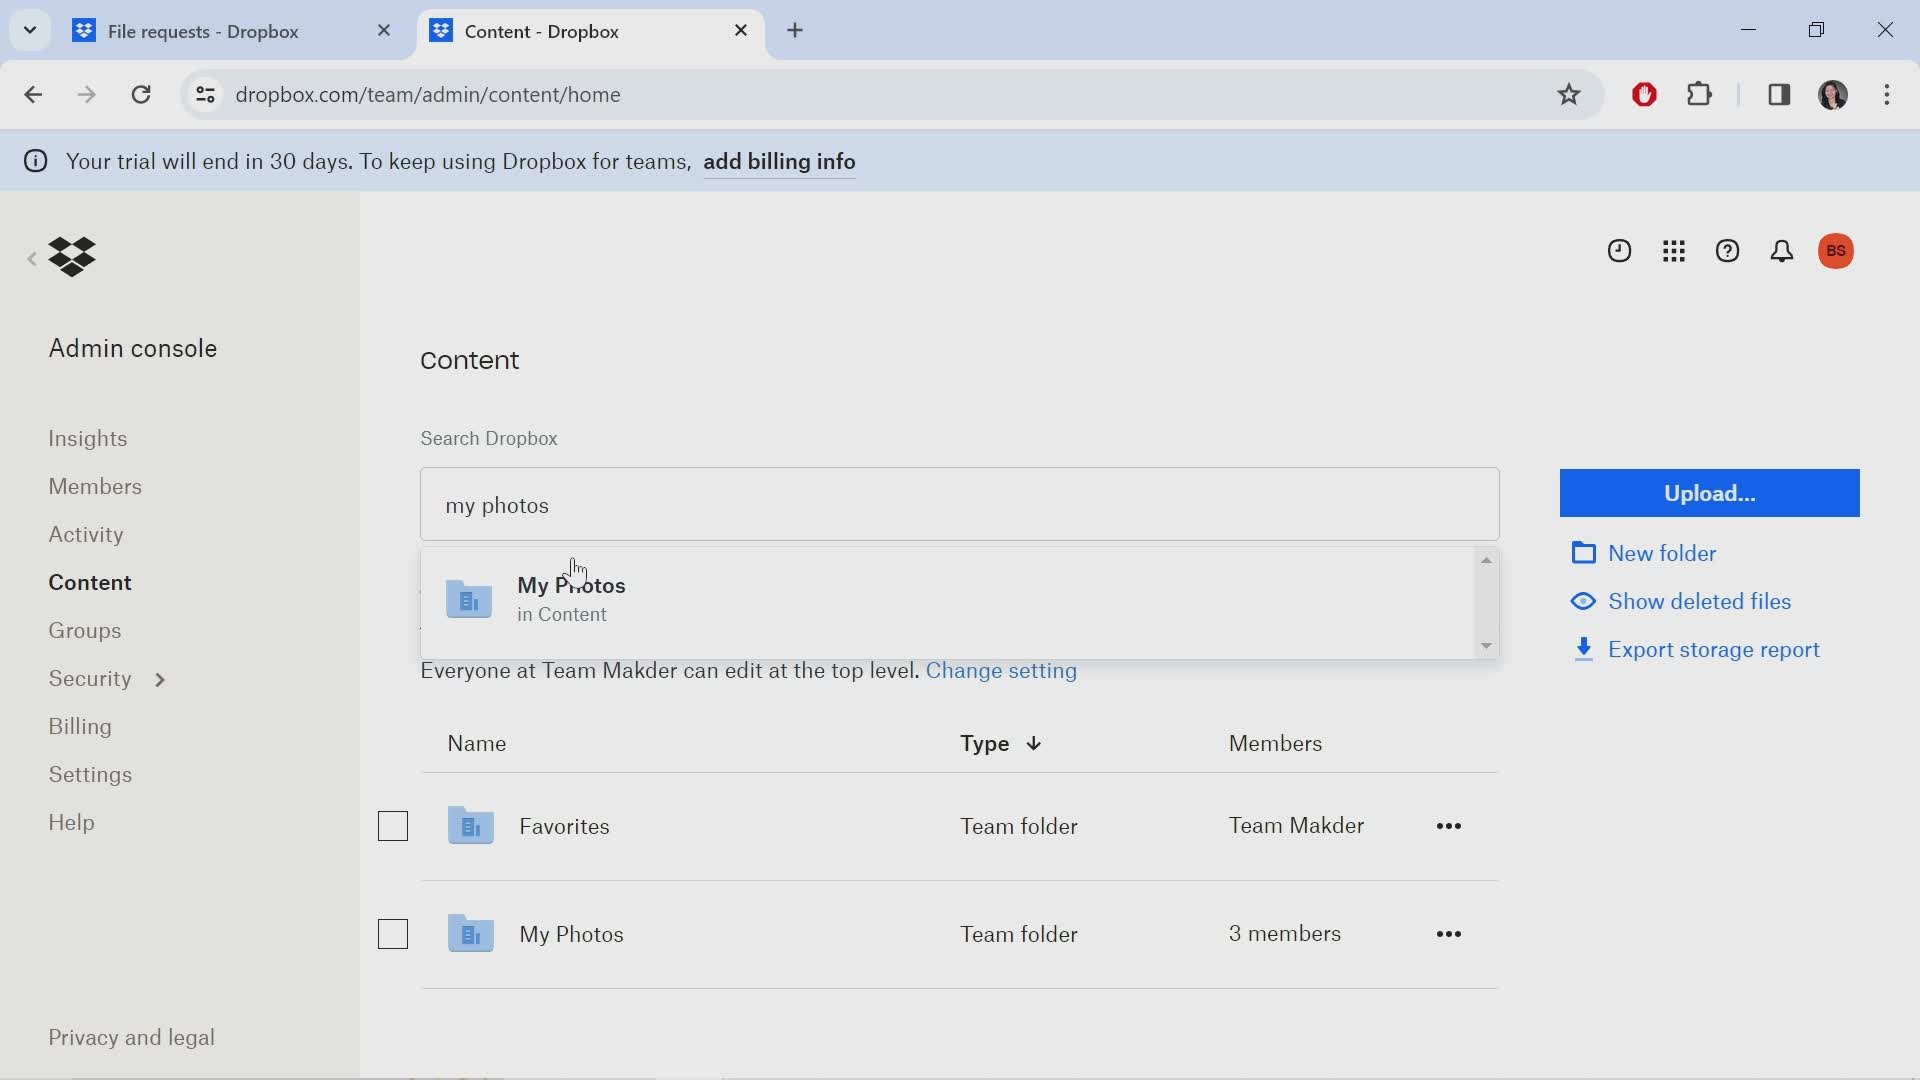1920x1080 pixels.
Task: Open Activity in the sidebar
Action: point(86,534)
